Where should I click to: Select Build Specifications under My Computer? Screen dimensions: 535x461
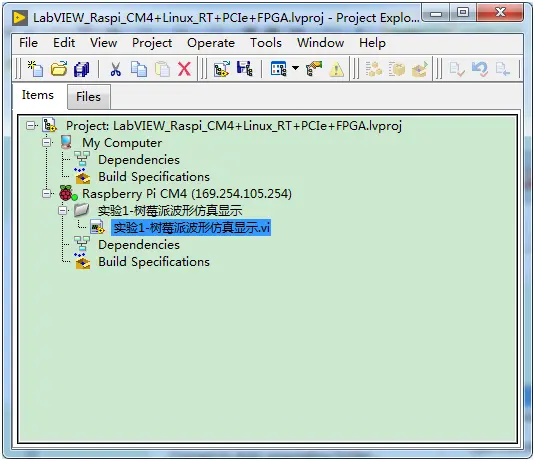(154, 177)
